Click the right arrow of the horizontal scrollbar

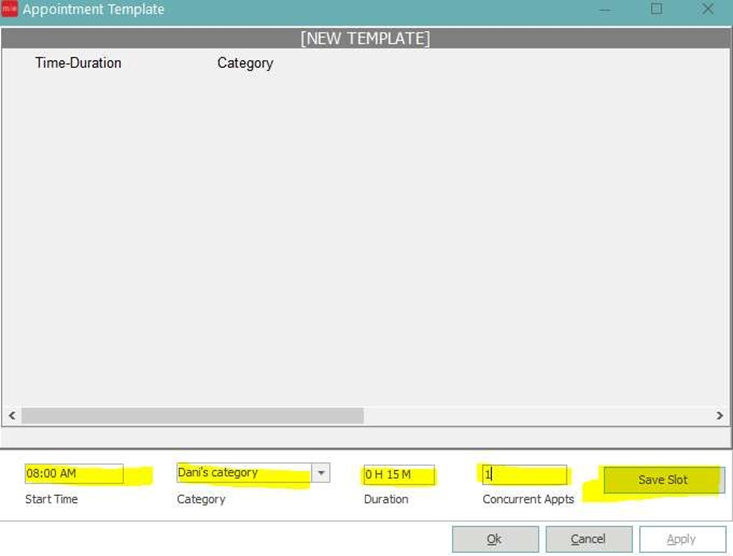719,415
